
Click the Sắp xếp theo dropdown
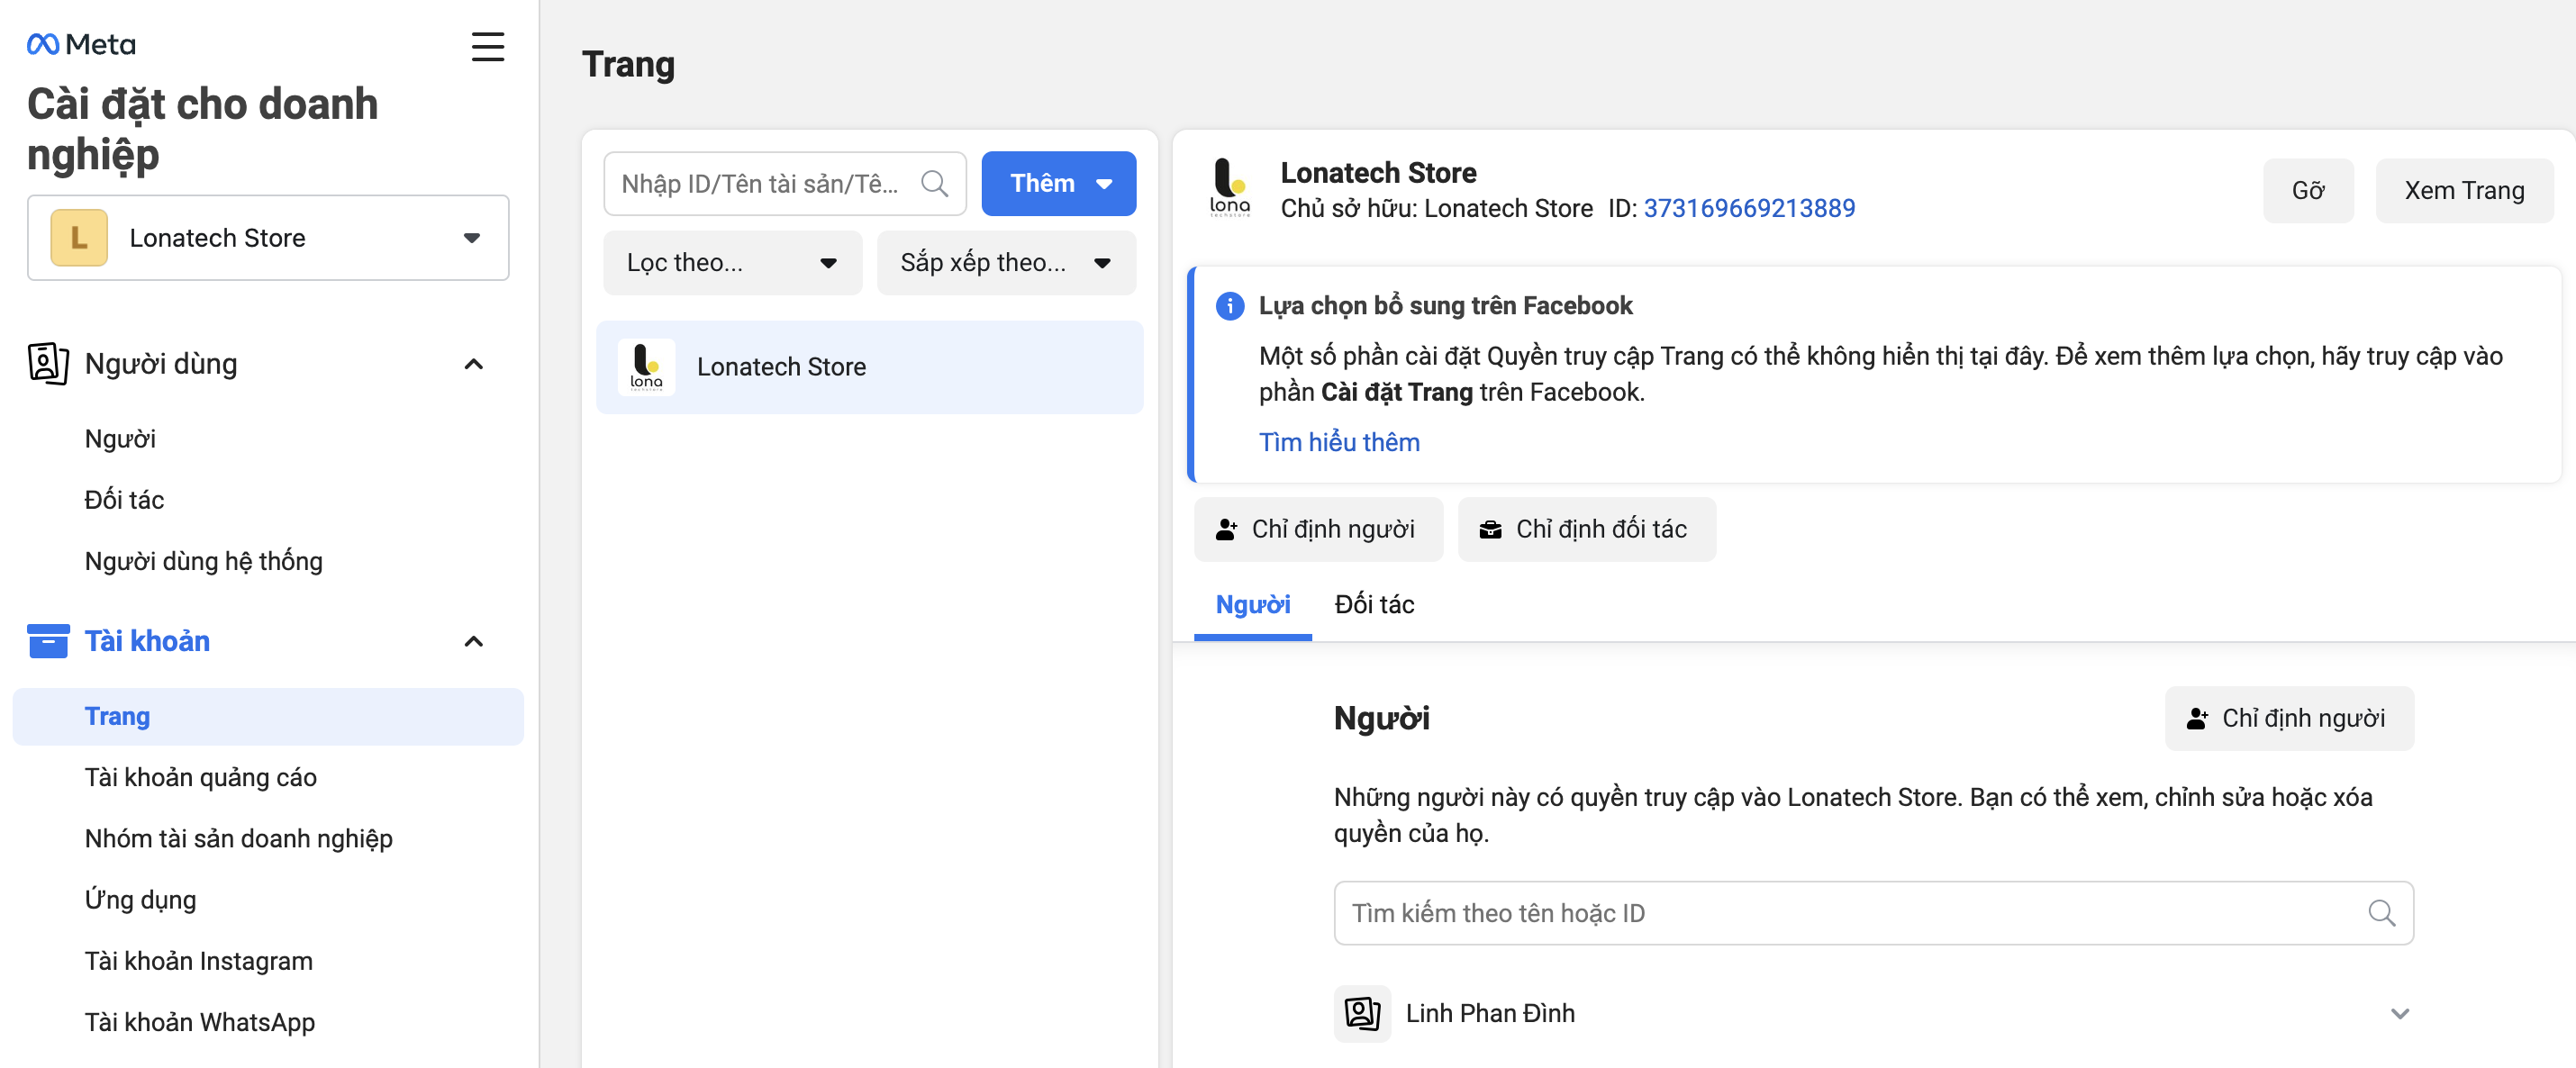(x=1002, y=261)
